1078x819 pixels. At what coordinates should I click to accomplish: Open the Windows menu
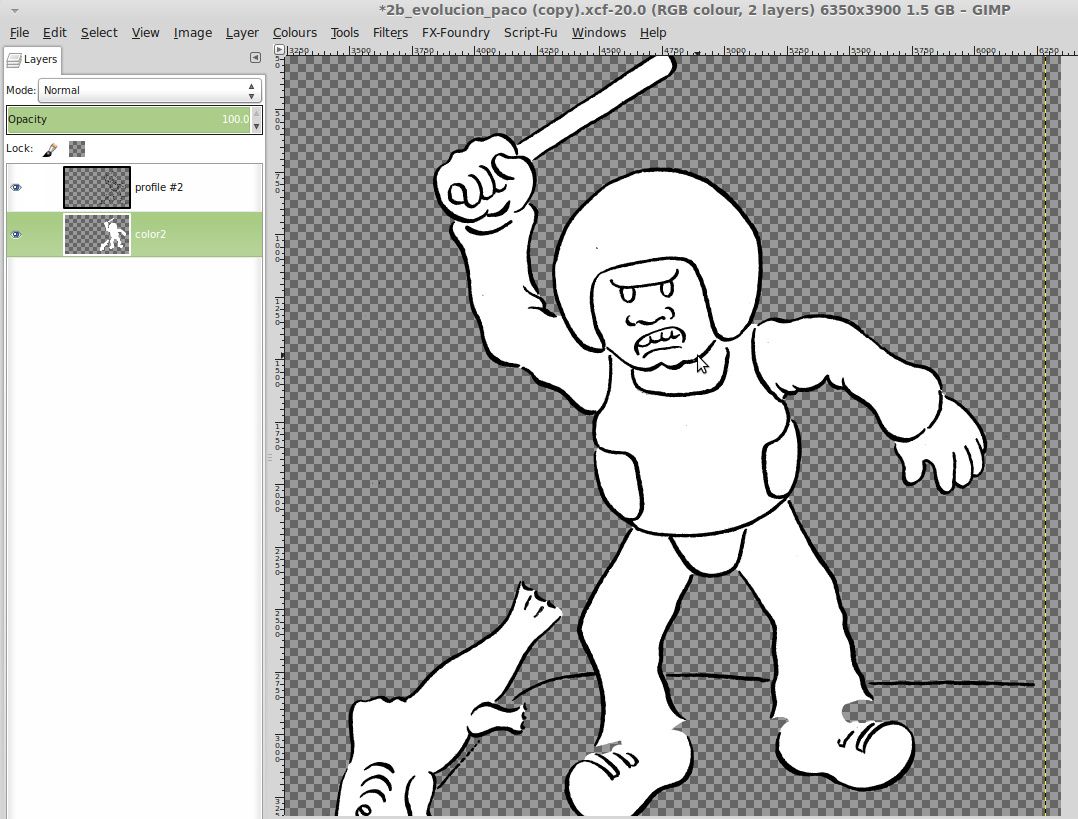pyautogui.click(x=598, y=32)
